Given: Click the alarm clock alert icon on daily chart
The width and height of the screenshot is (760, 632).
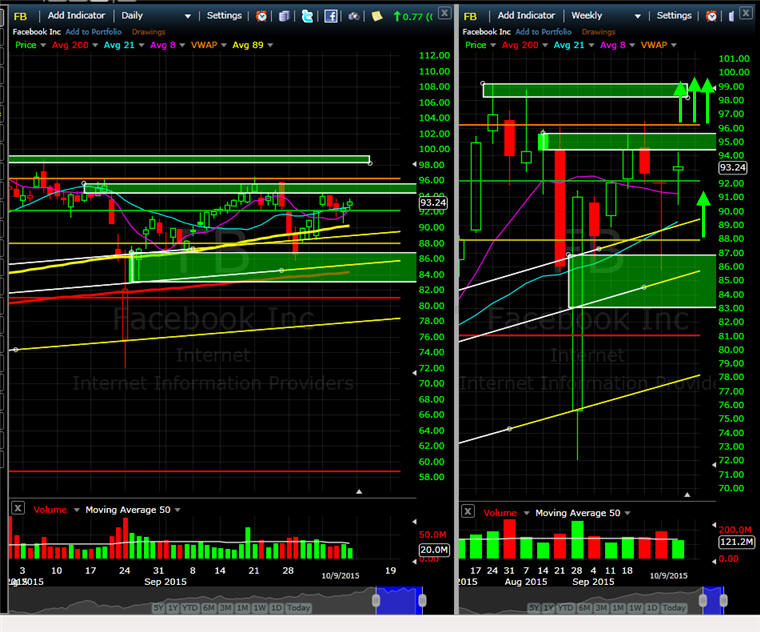Looking at the screenshot, I should pos(261,16).
